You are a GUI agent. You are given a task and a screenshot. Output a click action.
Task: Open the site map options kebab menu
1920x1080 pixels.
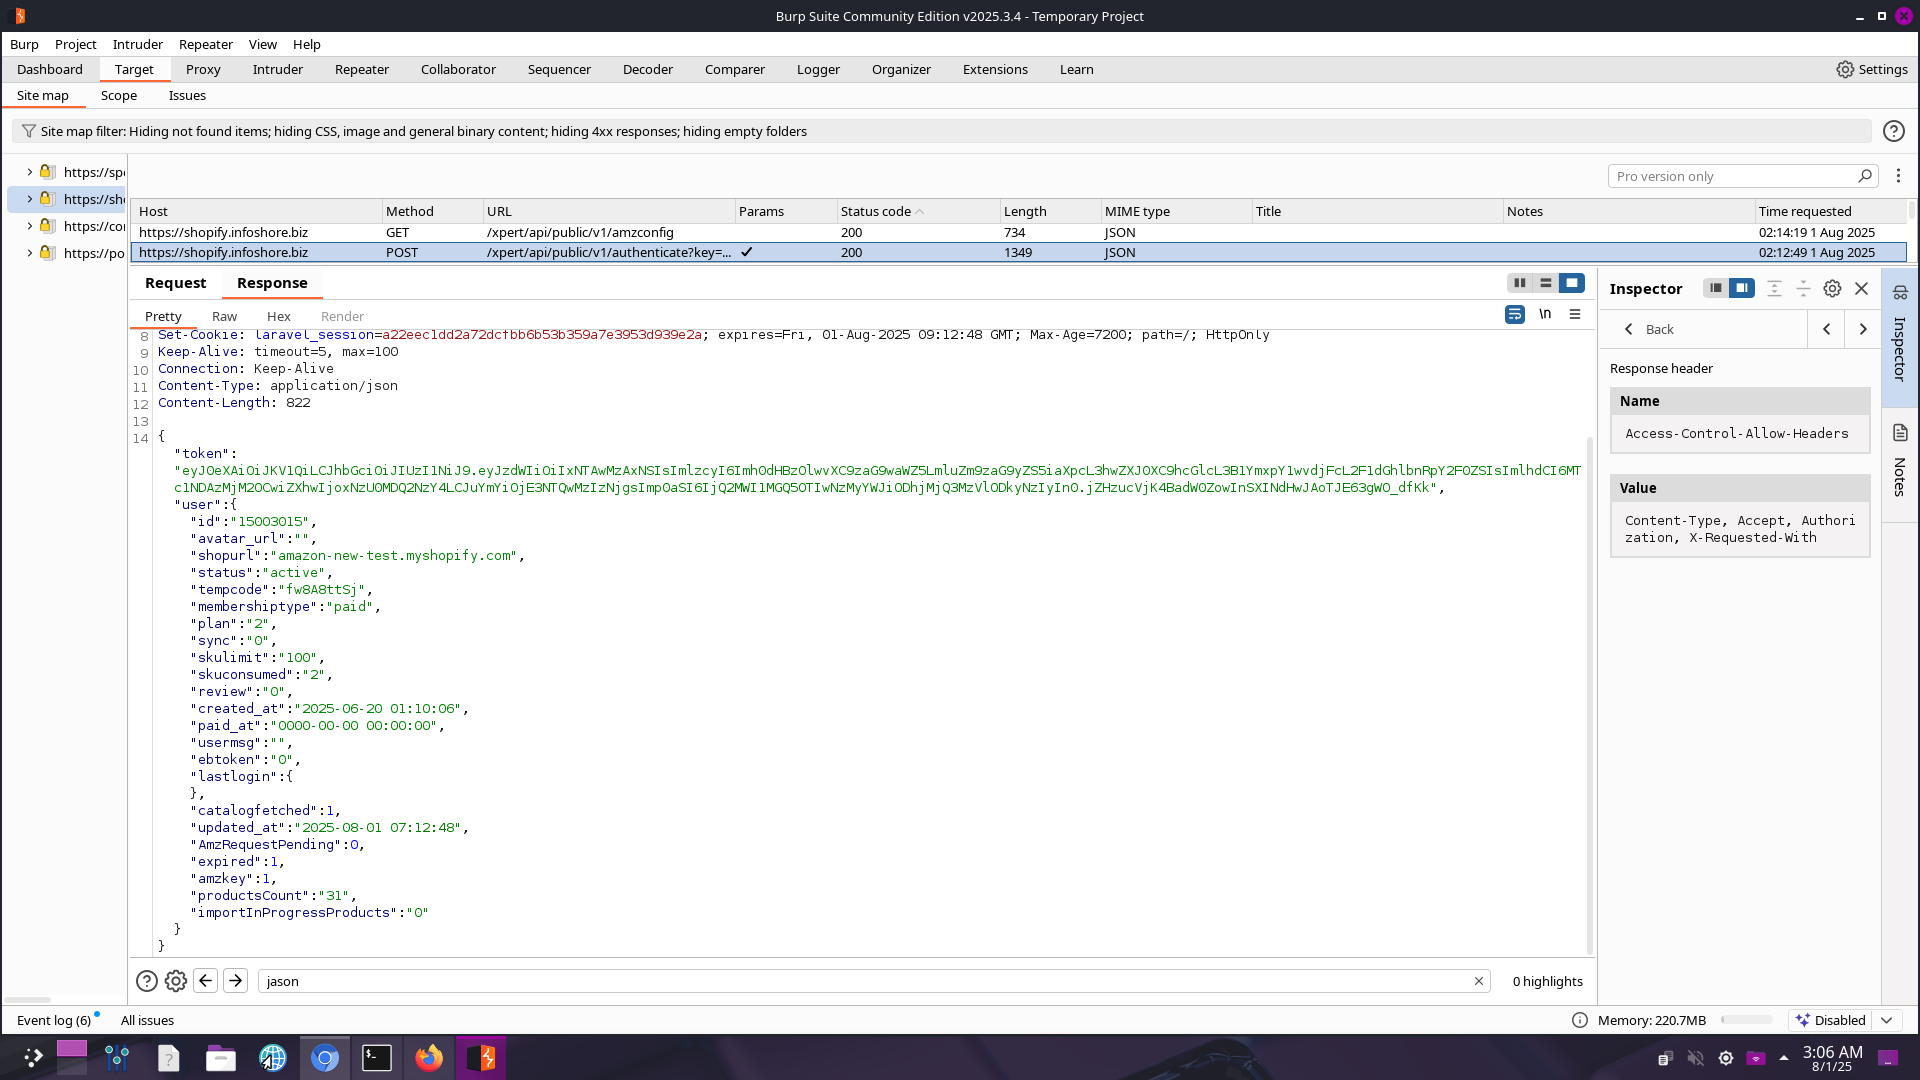pos(1898,176)
